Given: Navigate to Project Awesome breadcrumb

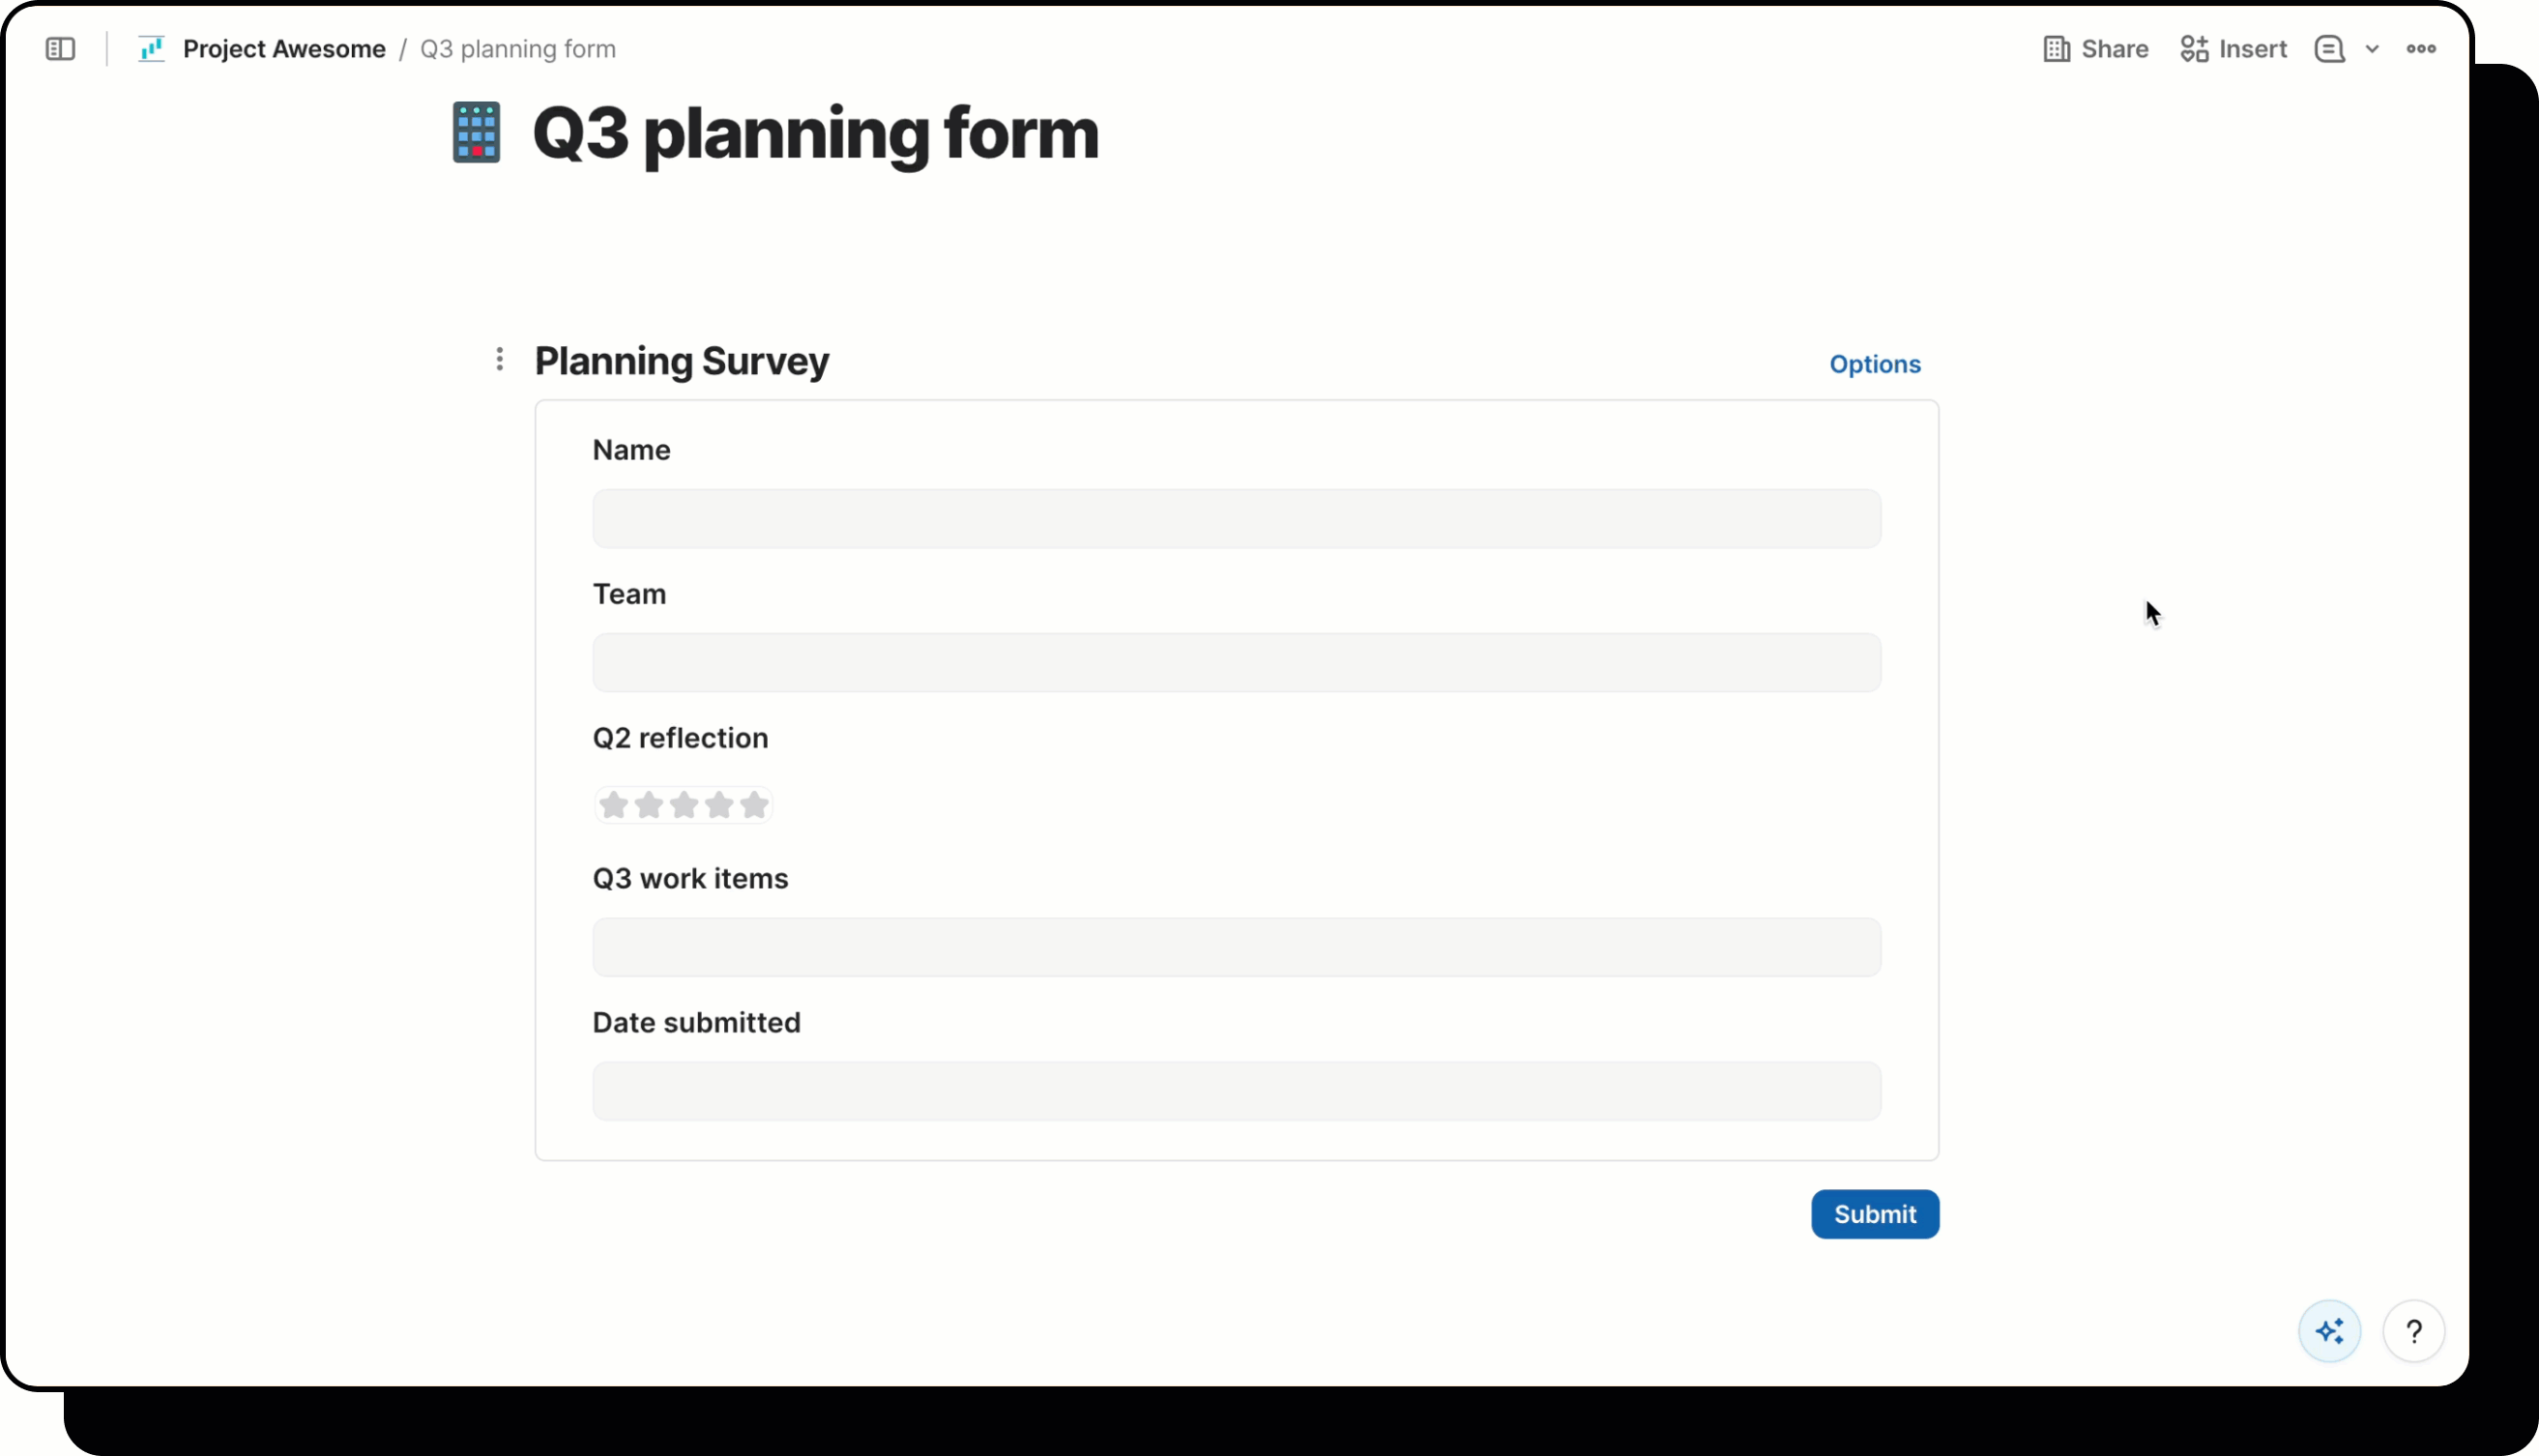Looking at the screenshot, I should coord(284,49).
